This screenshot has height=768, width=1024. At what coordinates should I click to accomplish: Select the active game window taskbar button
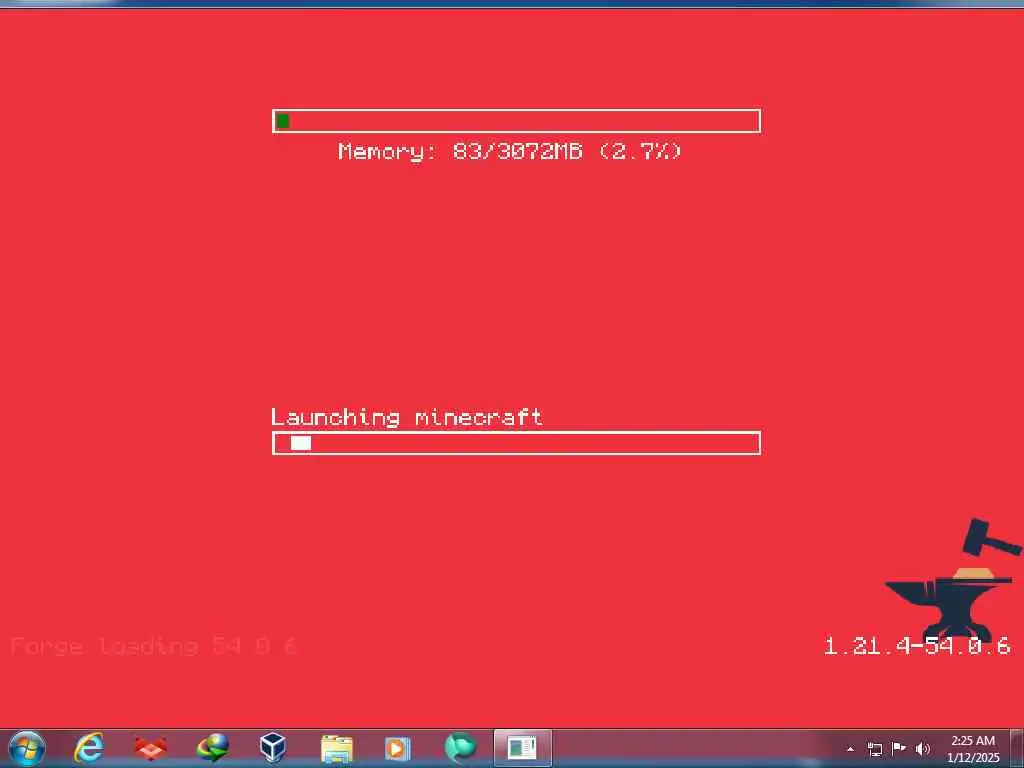tap(522, 748)
